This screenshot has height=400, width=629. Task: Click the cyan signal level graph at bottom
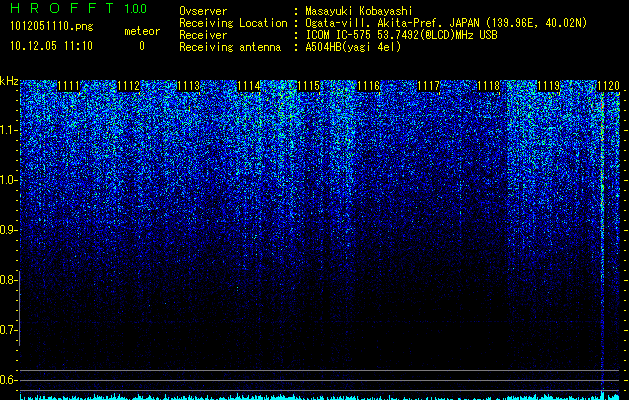coord(320,396)
